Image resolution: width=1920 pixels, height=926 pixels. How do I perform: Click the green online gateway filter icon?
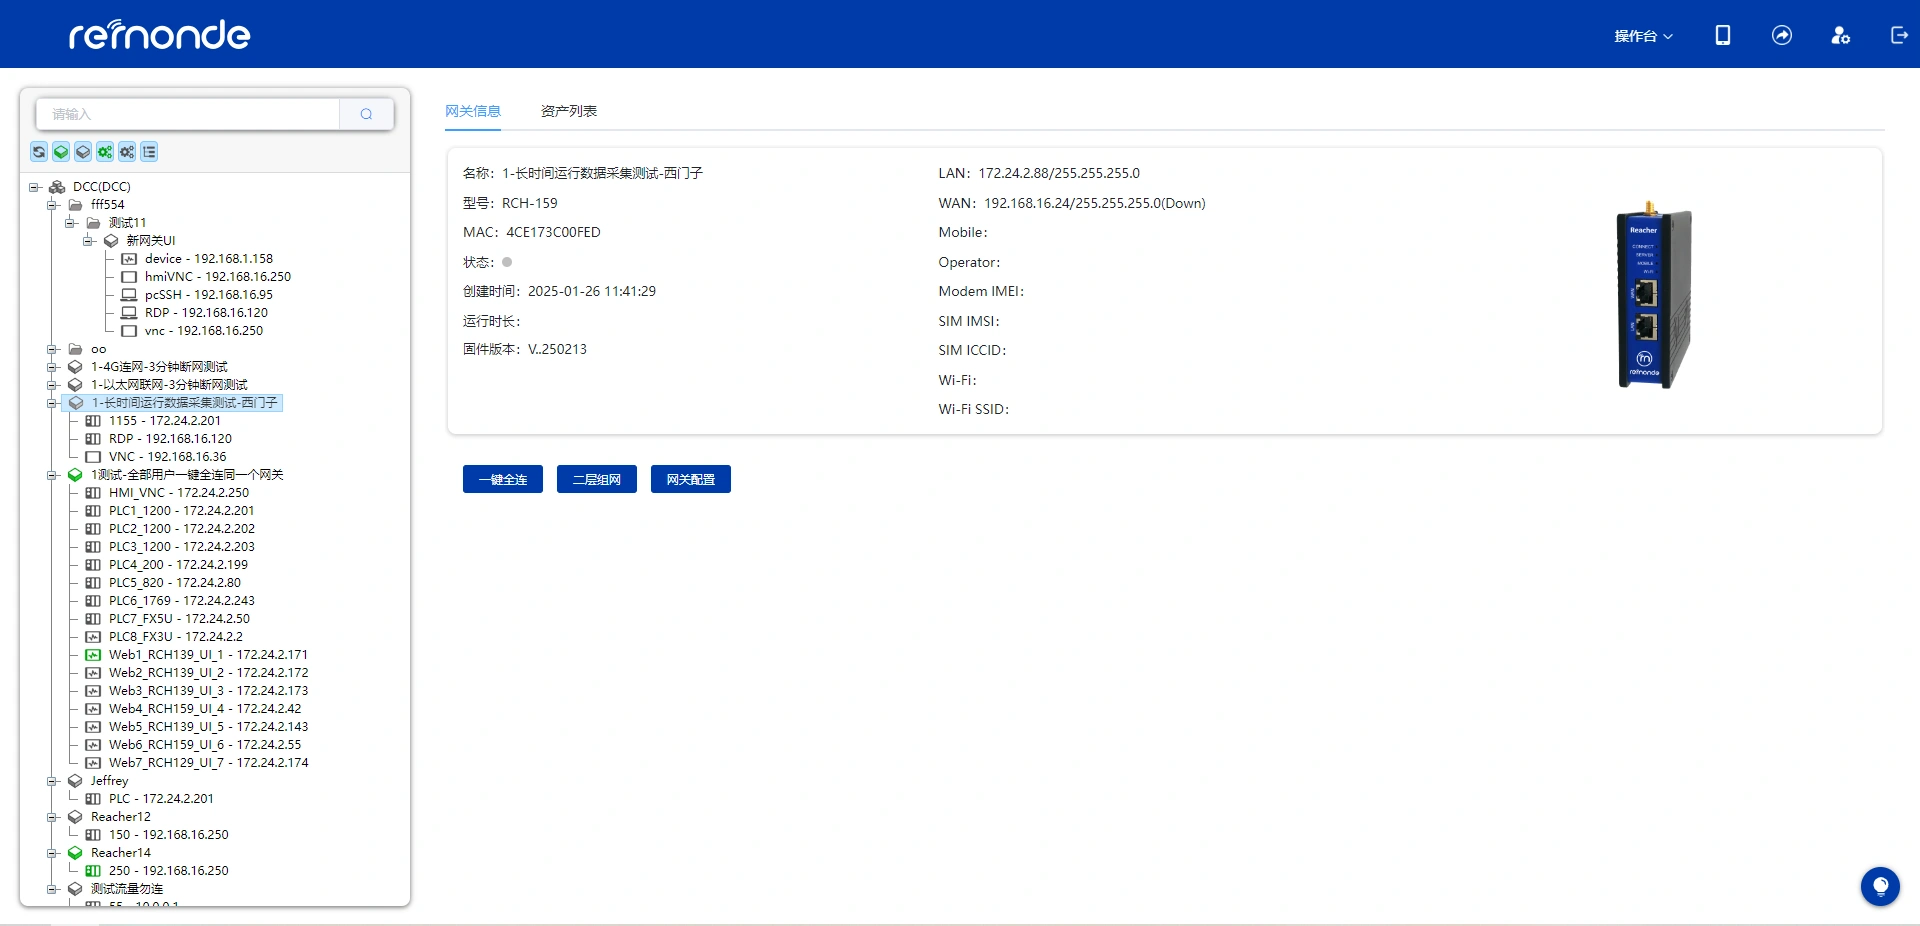pos(61,152)
